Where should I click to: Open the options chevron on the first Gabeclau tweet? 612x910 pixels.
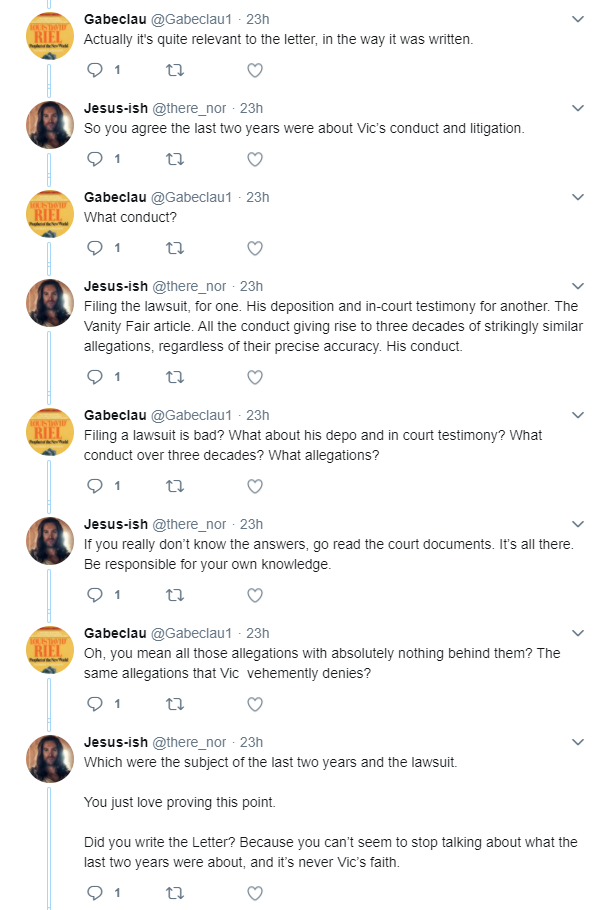[578, 19]
